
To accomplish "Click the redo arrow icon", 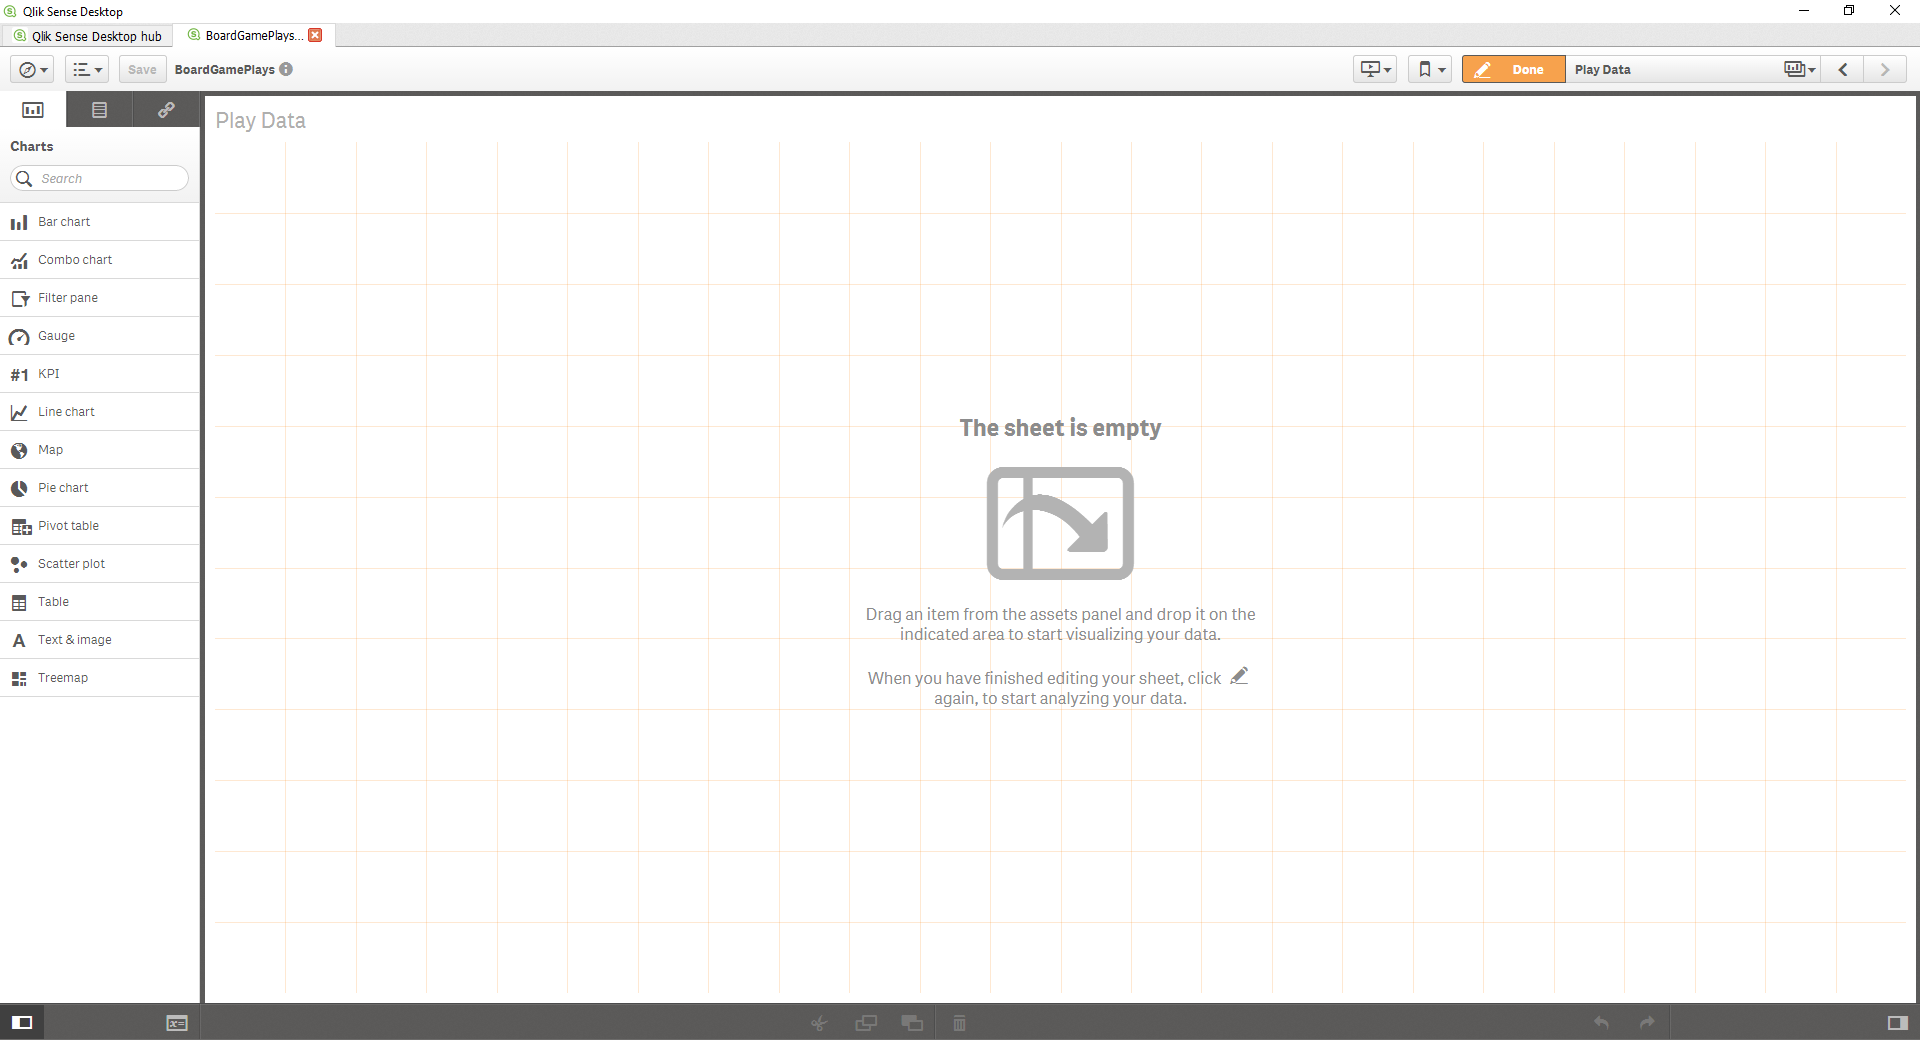I will pyautogui.click(x=1647, y=1022).
